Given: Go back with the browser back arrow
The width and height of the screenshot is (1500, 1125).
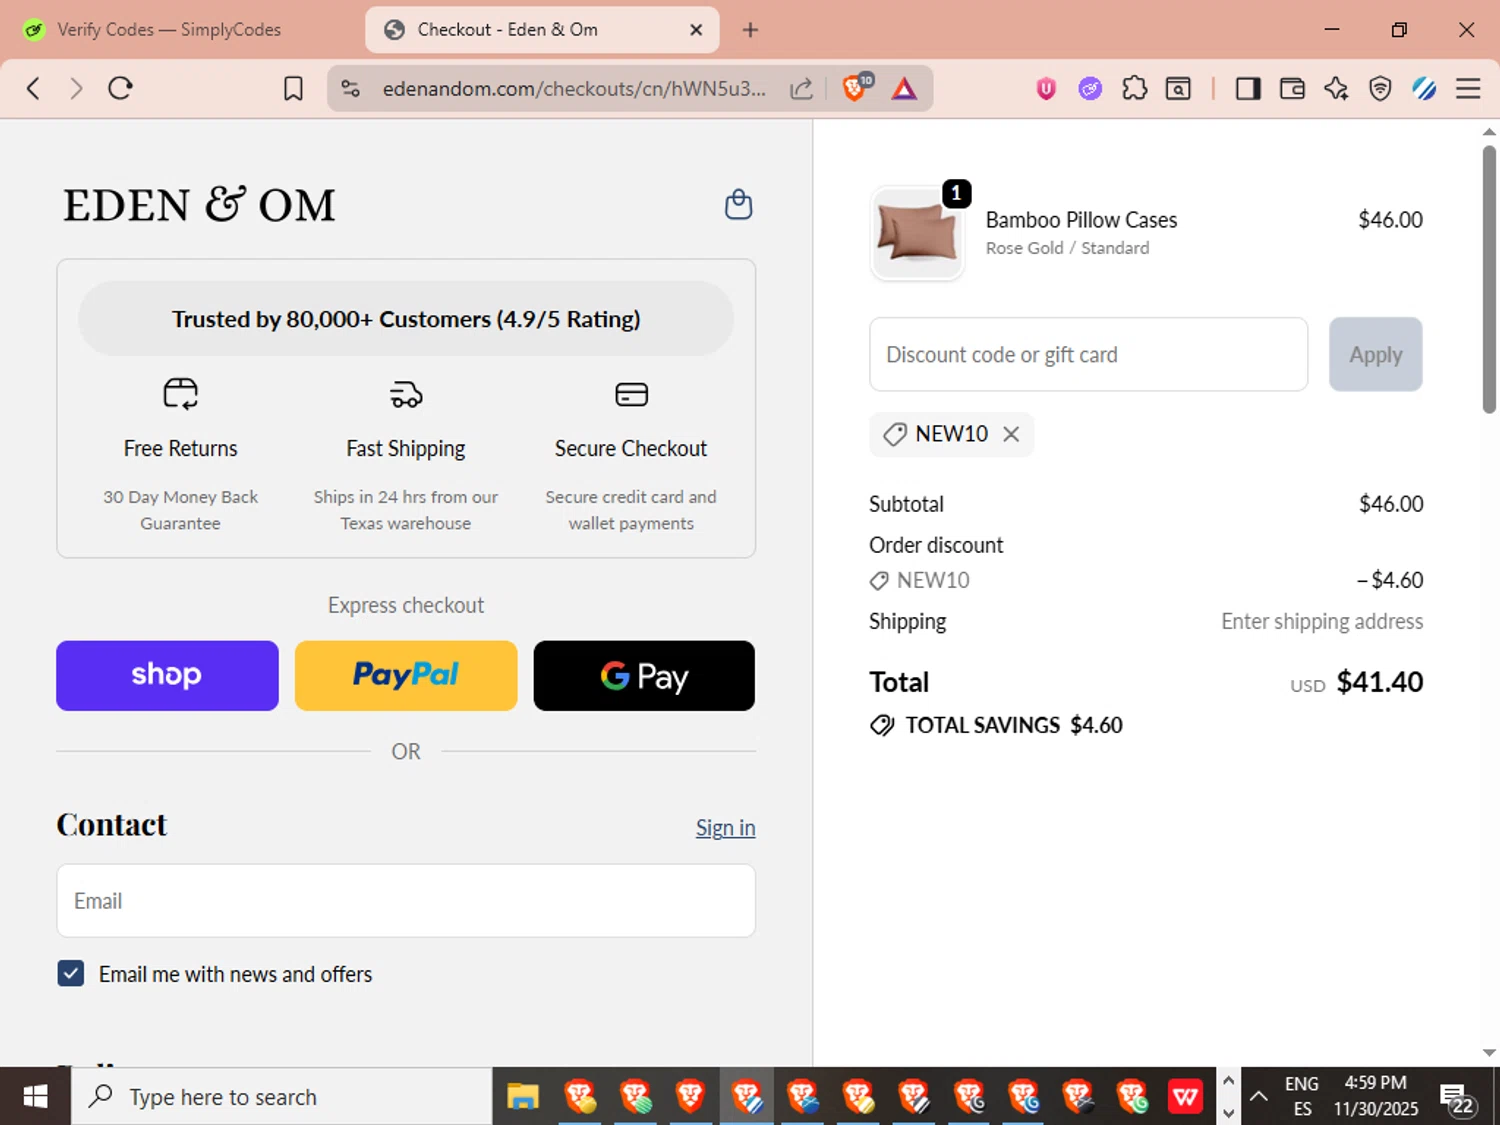Looking at the screenshot, I should pos(33,88).
